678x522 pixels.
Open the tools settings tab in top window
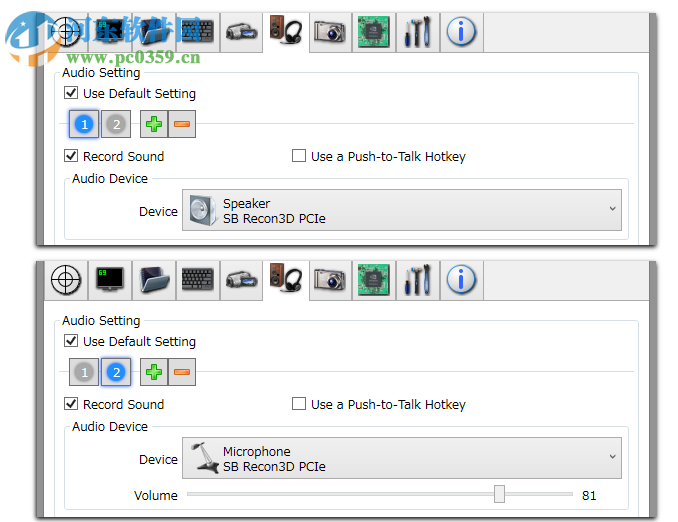[x=417, y=32]
